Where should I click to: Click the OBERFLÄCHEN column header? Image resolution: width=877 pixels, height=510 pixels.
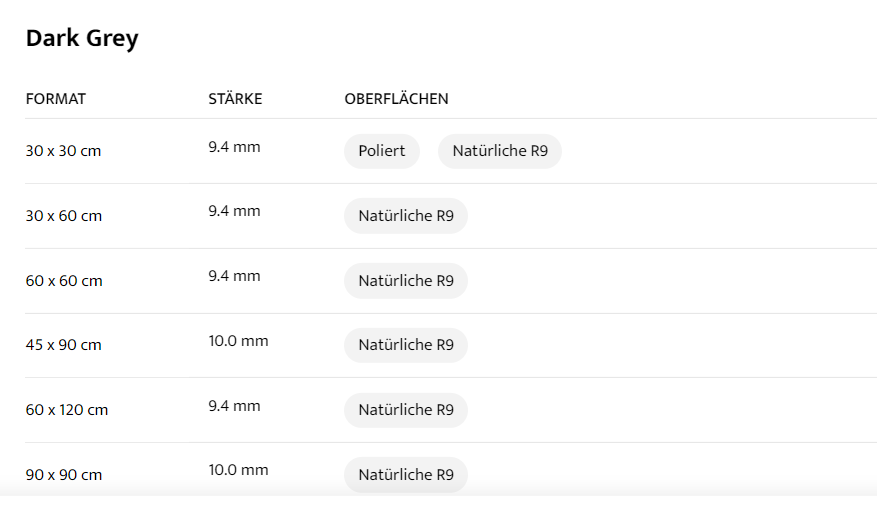pyautogui.click(x=396, y=99)
